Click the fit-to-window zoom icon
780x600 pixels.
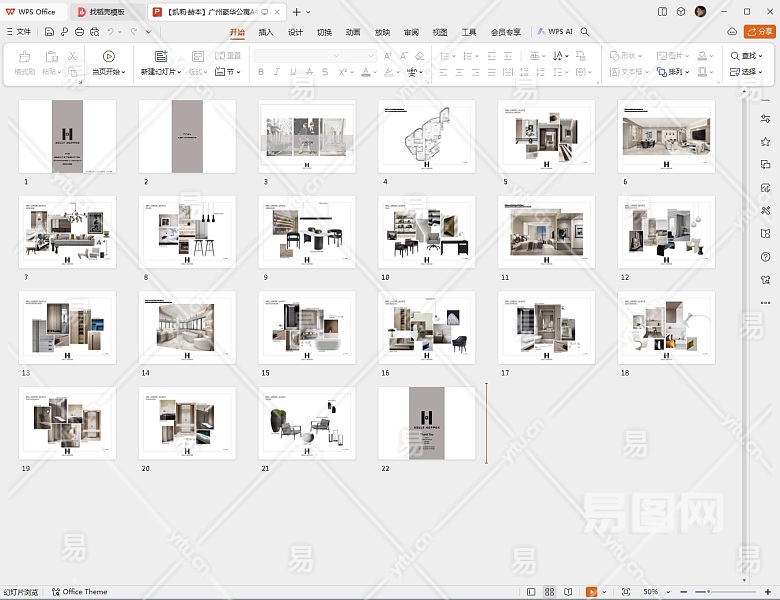tap(626, 592)
